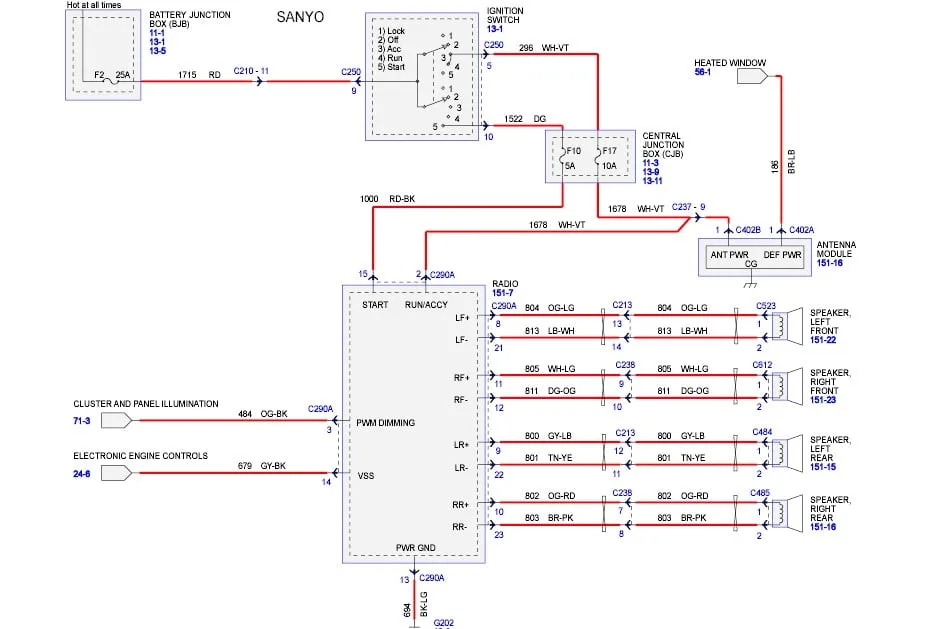Click the '296 WH-VT' wire label
The height and width of the screenshot is (629, 926).
(x=544, y=48)
